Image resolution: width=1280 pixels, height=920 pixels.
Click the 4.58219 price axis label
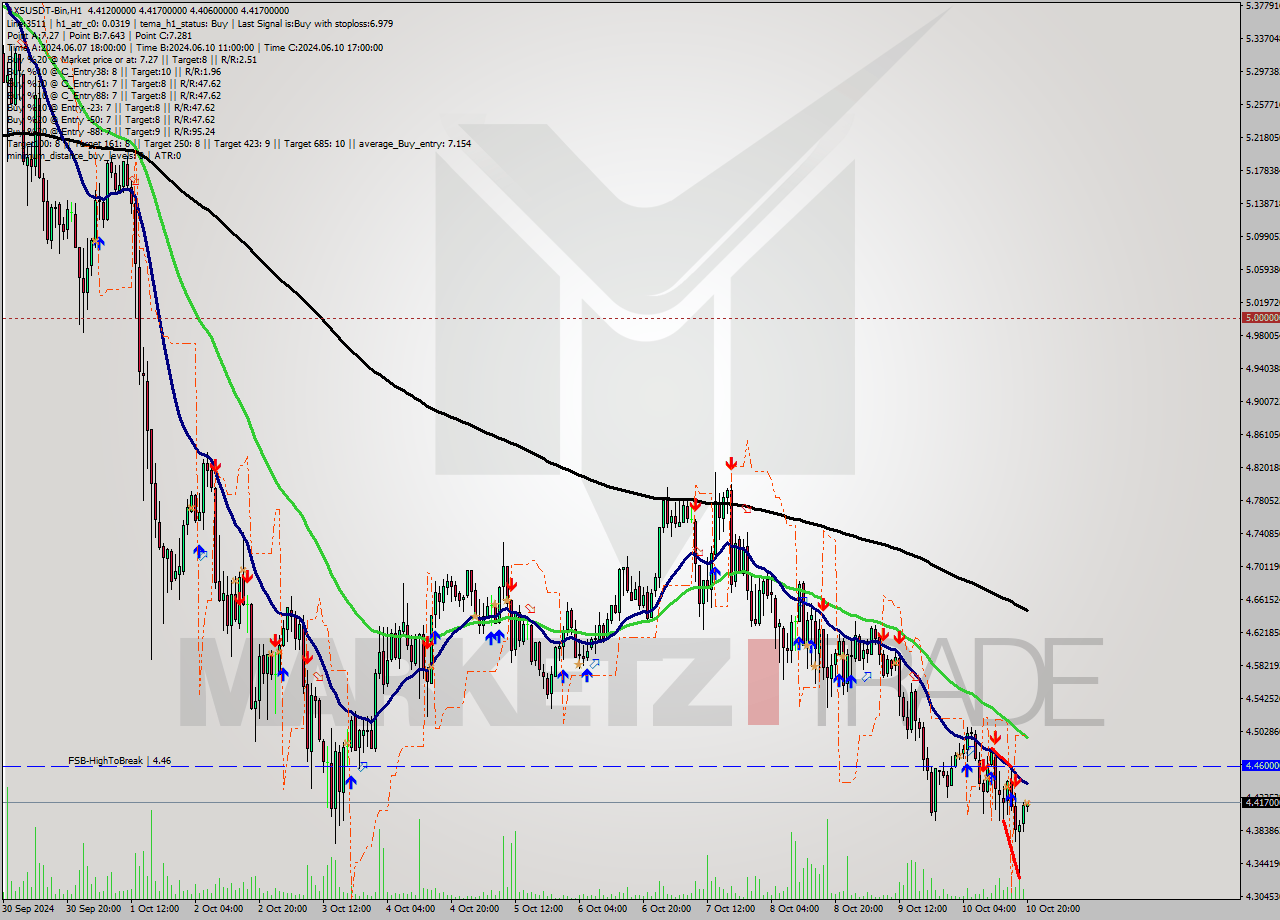click(1261, 665)
